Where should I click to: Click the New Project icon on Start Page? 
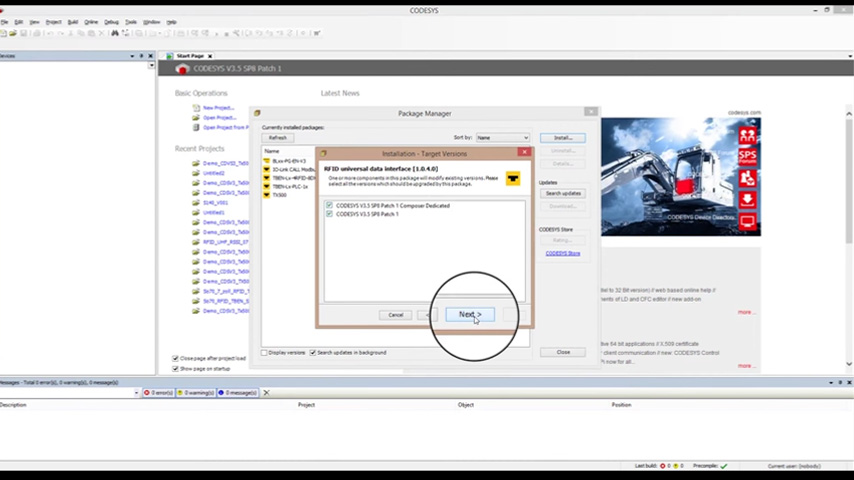click(x=195, y=108)
